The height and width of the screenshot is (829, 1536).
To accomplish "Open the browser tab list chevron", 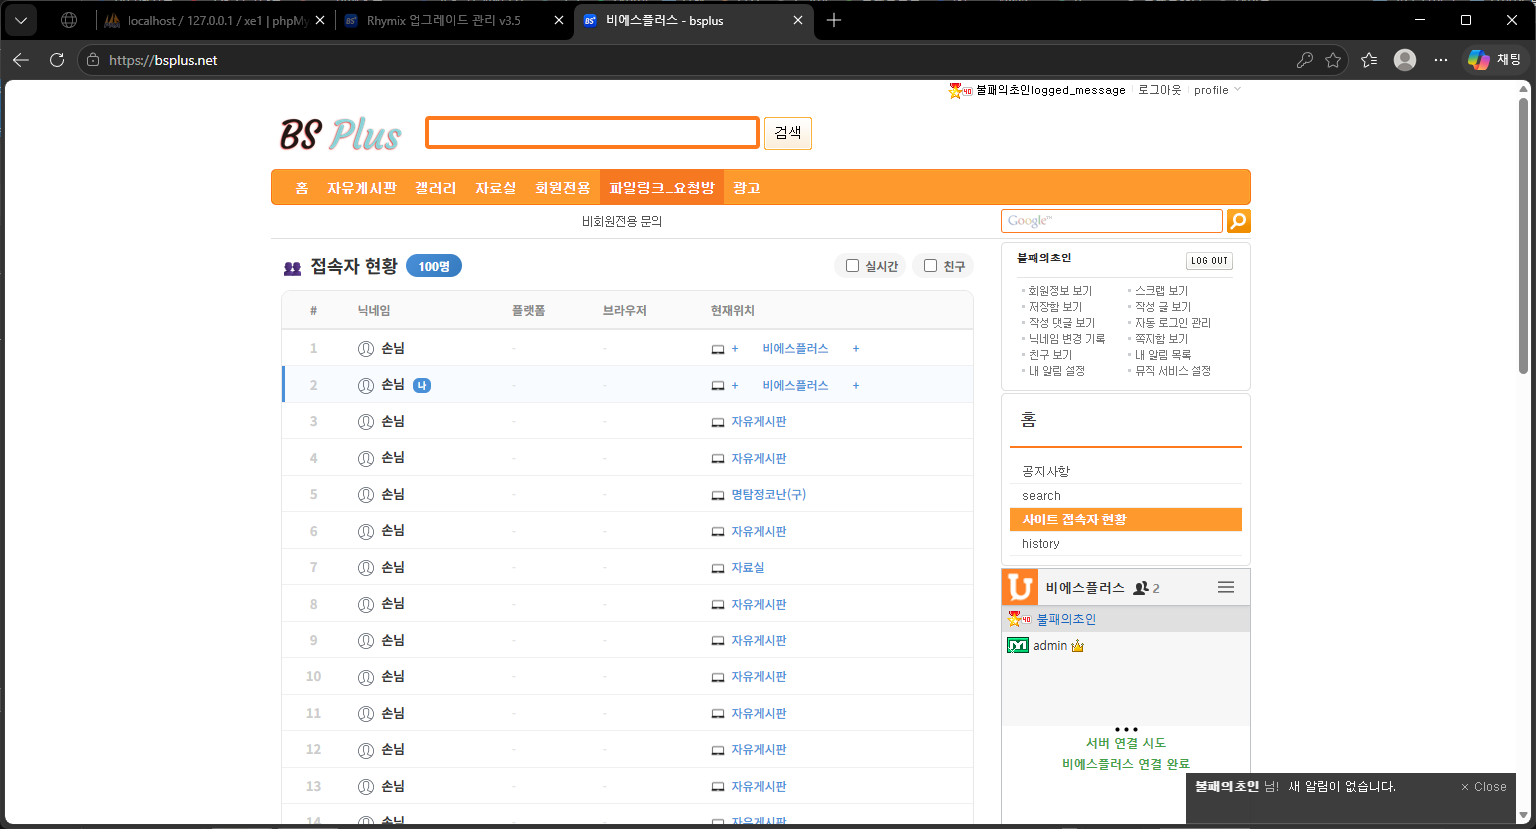I will pyautogui.click(x=20, y=20).
